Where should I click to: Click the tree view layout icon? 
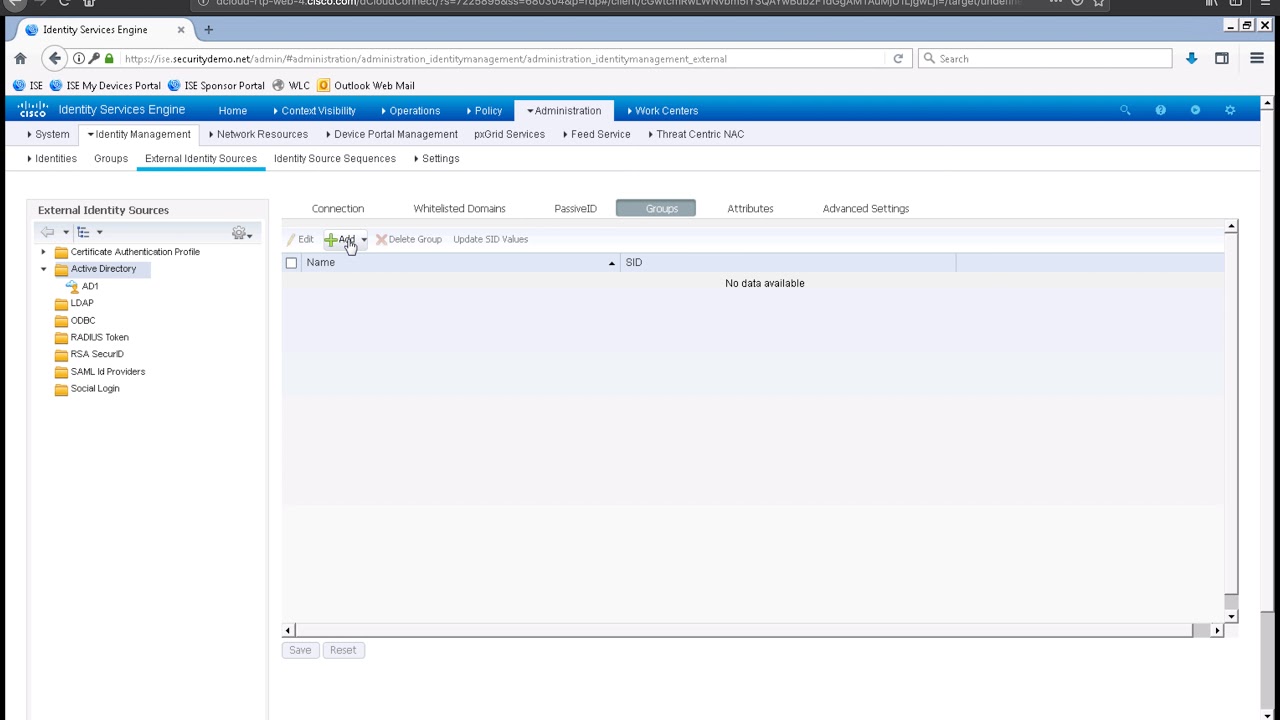tap(83, 232)
